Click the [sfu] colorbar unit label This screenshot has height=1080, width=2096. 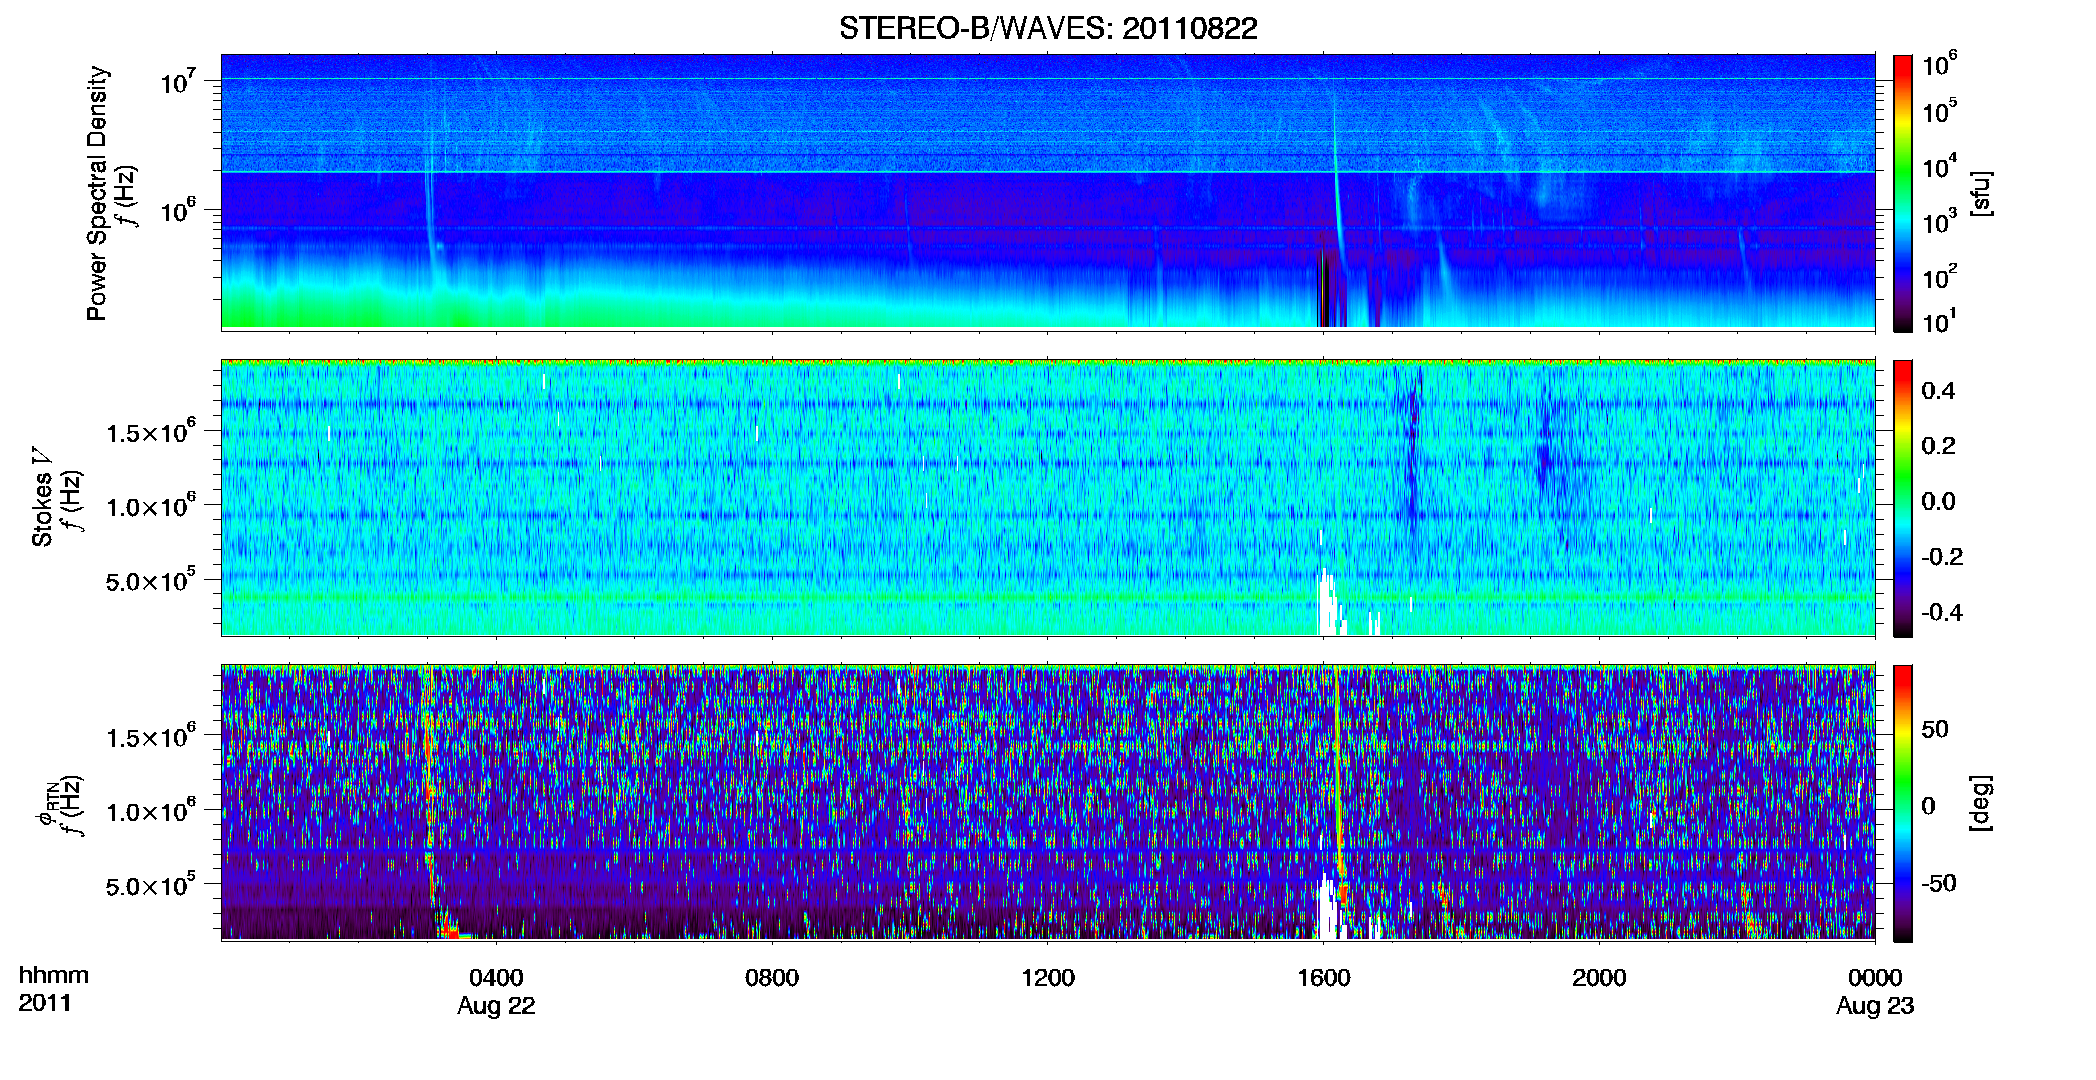[1981, 193]
